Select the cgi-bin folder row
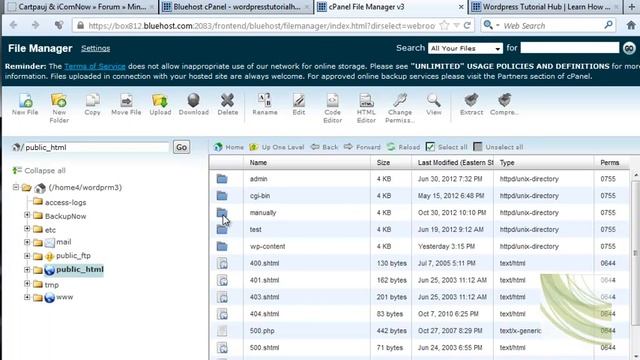The width and height of the screenshot is (640, 360). pos(419,196)
